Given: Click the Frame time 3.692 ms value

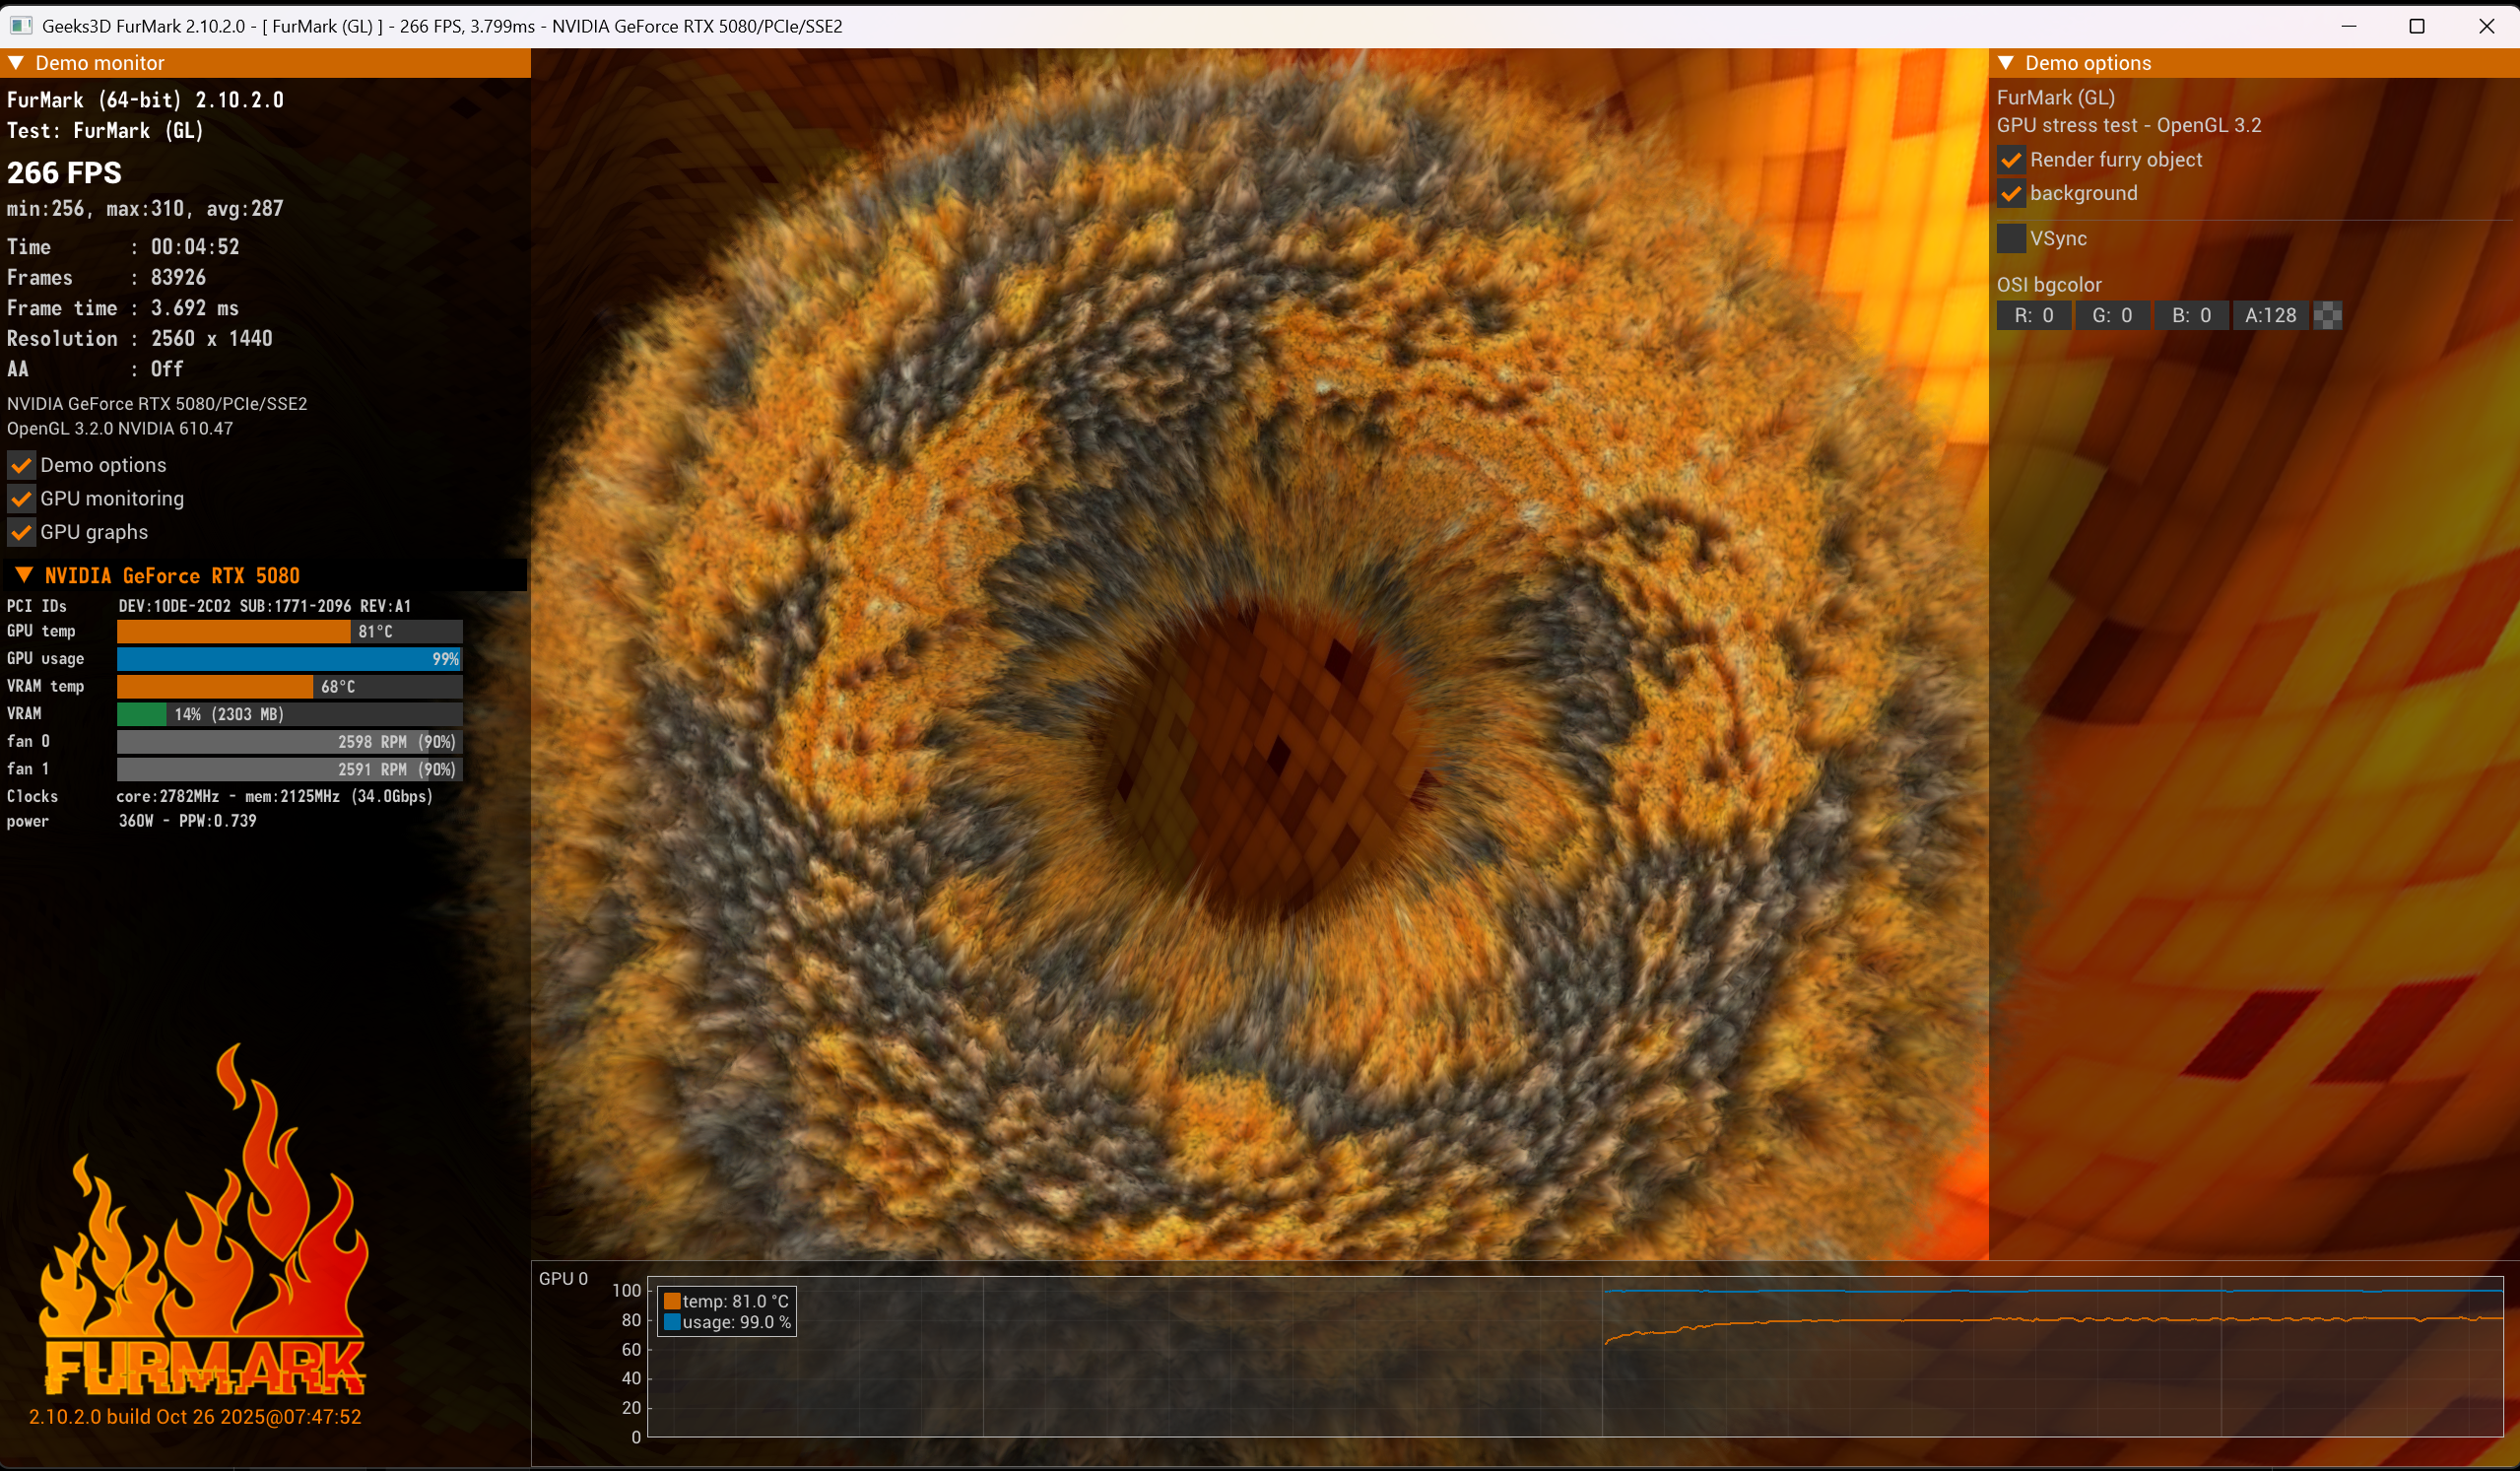Looking at the screenshot, I should pos(195,308).
